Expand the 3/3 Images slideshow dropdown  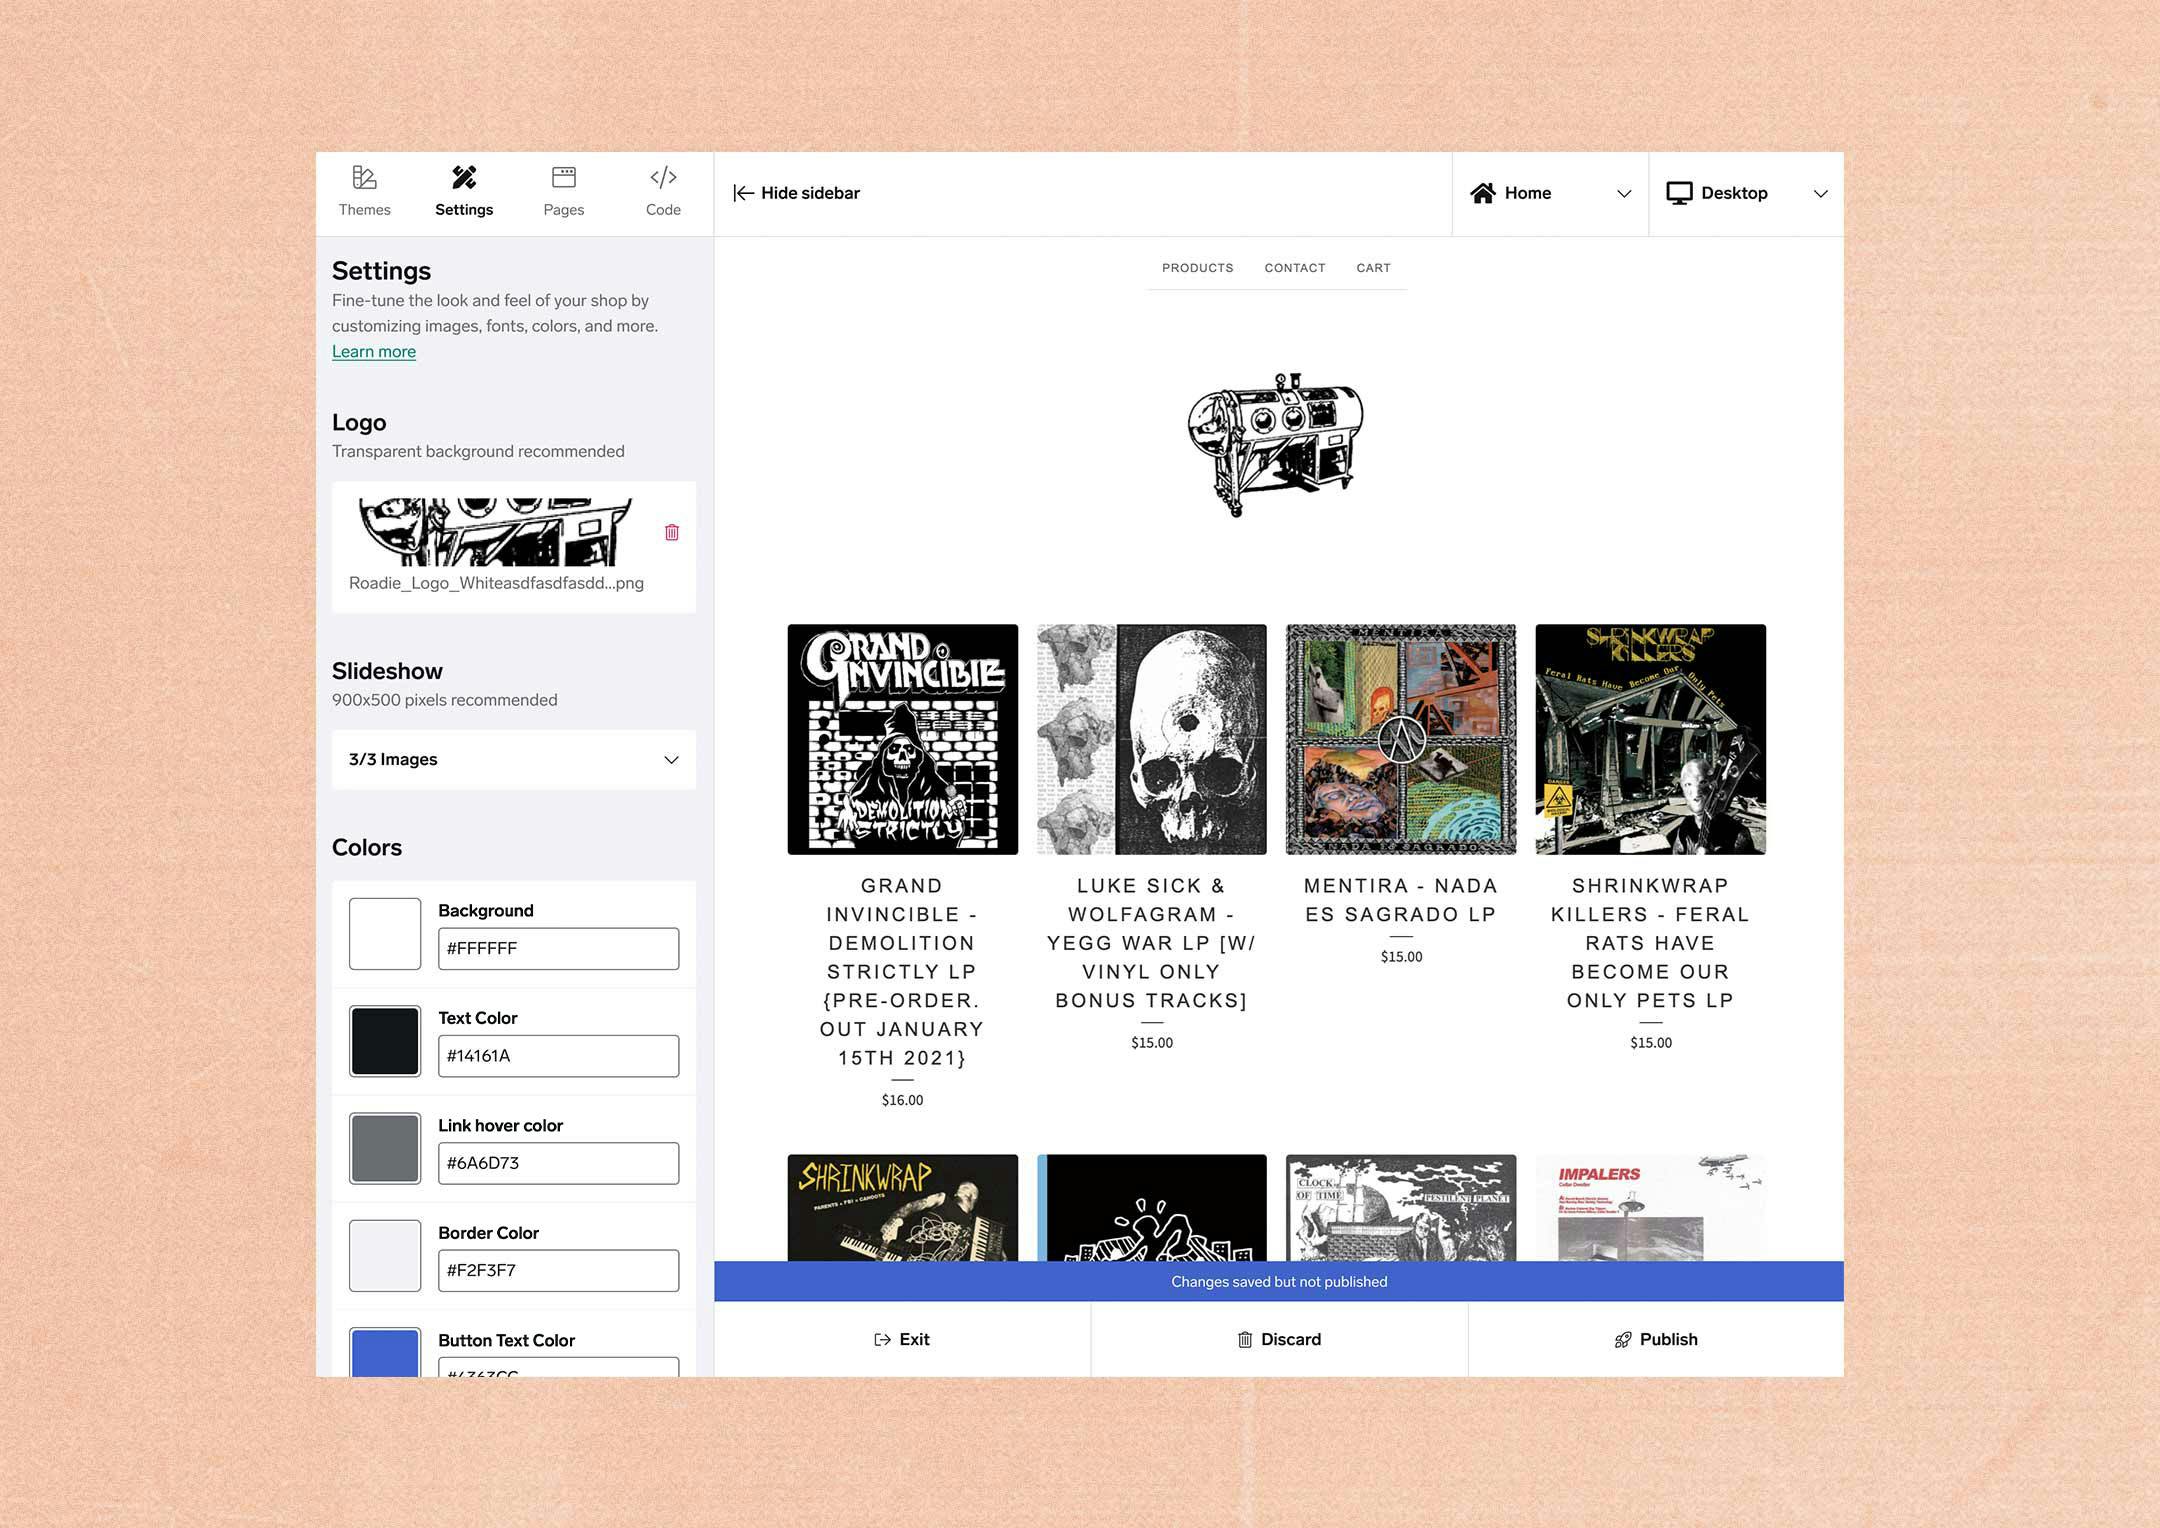click(670, 760)
